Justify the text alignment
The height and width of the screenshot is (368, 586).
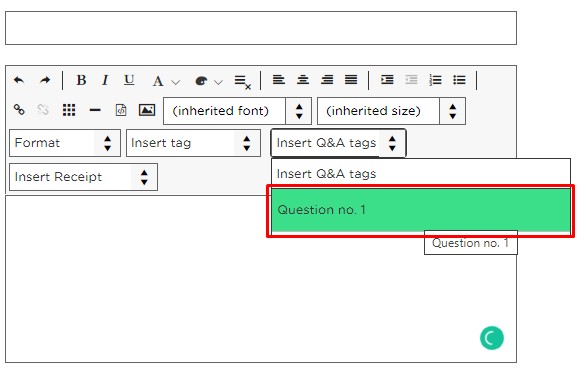coord(351,80)
